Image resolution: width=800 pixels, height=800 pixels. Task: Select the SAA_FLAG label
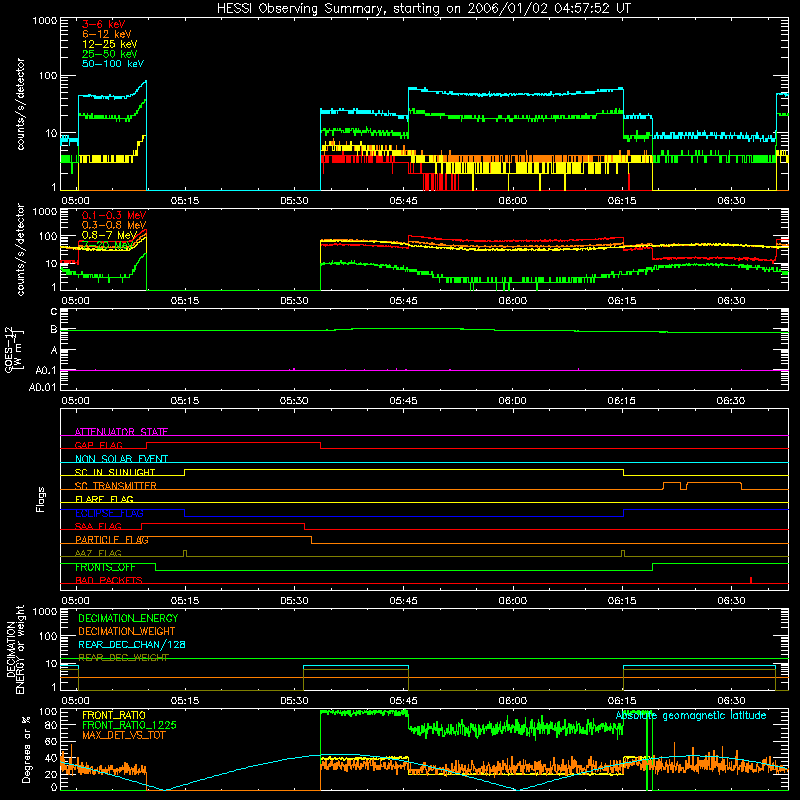point(98,527)
